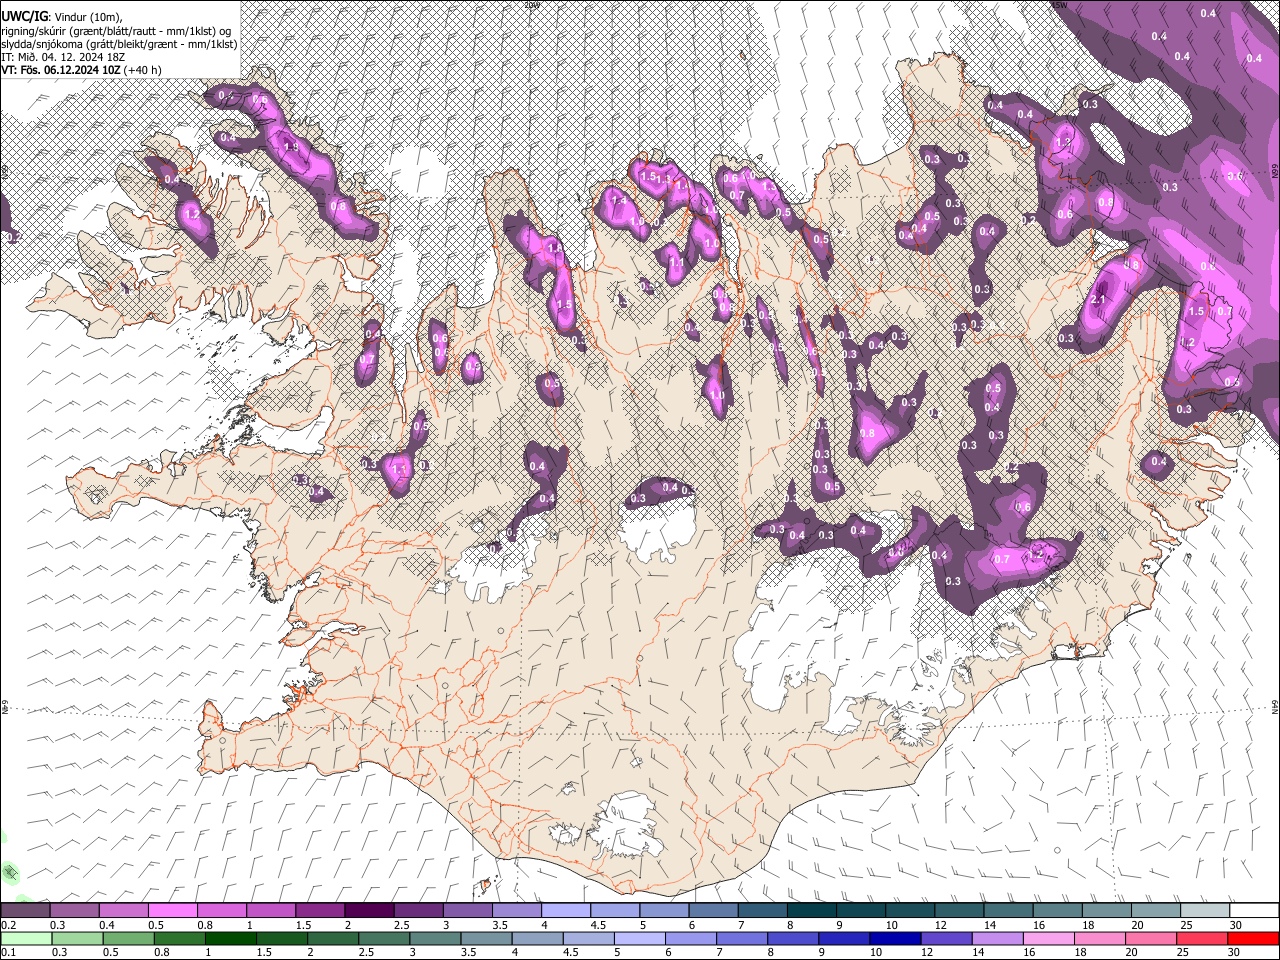The image size is (1280, 960).
Task: Click the light grey 25–30 snow scale swatch
Action: (1205, 910)
